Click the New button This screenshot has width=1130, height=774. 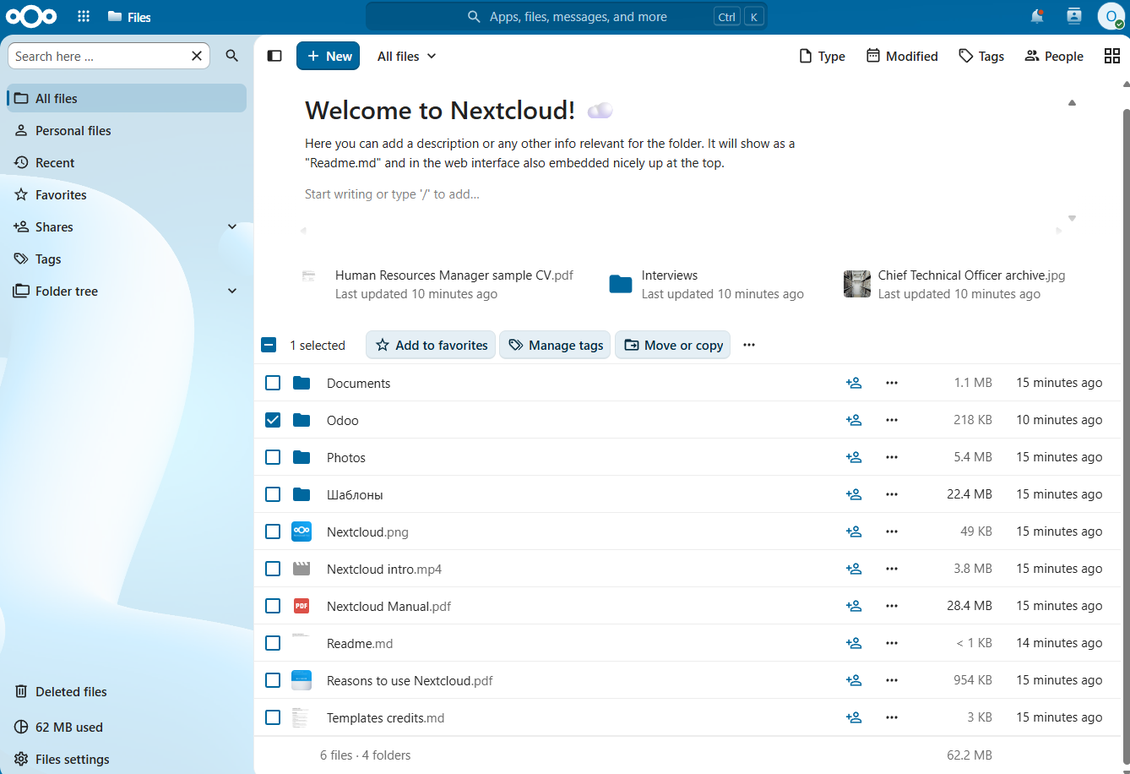[x=328, y=56]
